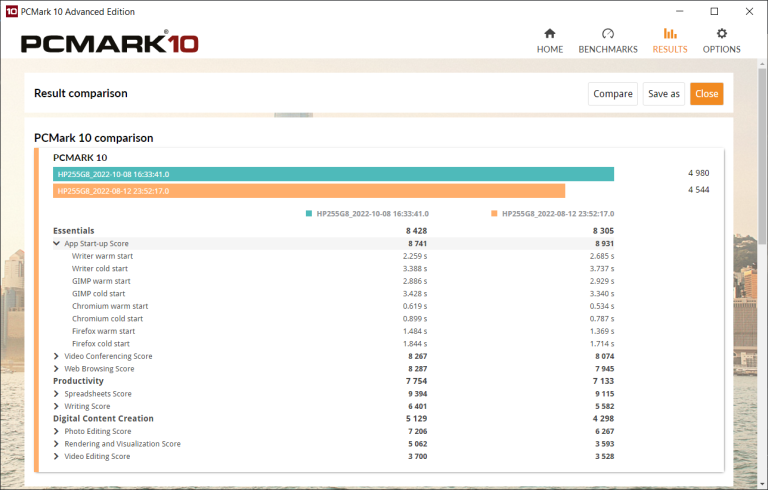
Task: Expand Rendering and Visualization Score row
Action: [57, 444]
